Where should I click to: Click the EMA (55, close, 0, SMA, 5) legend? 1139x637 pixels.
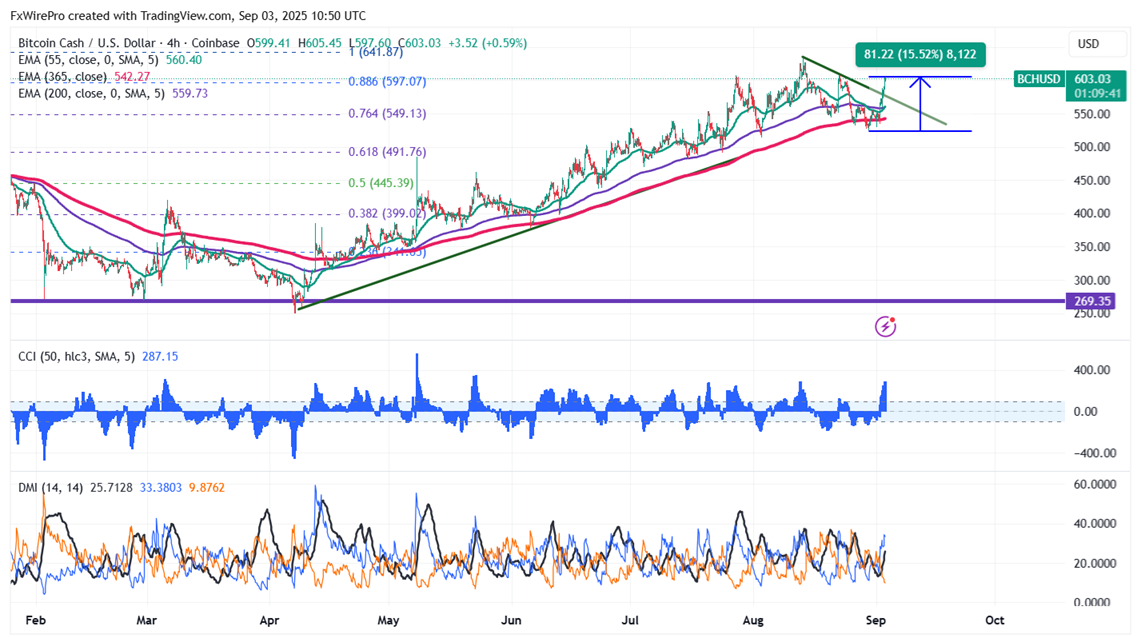point(88,60)
